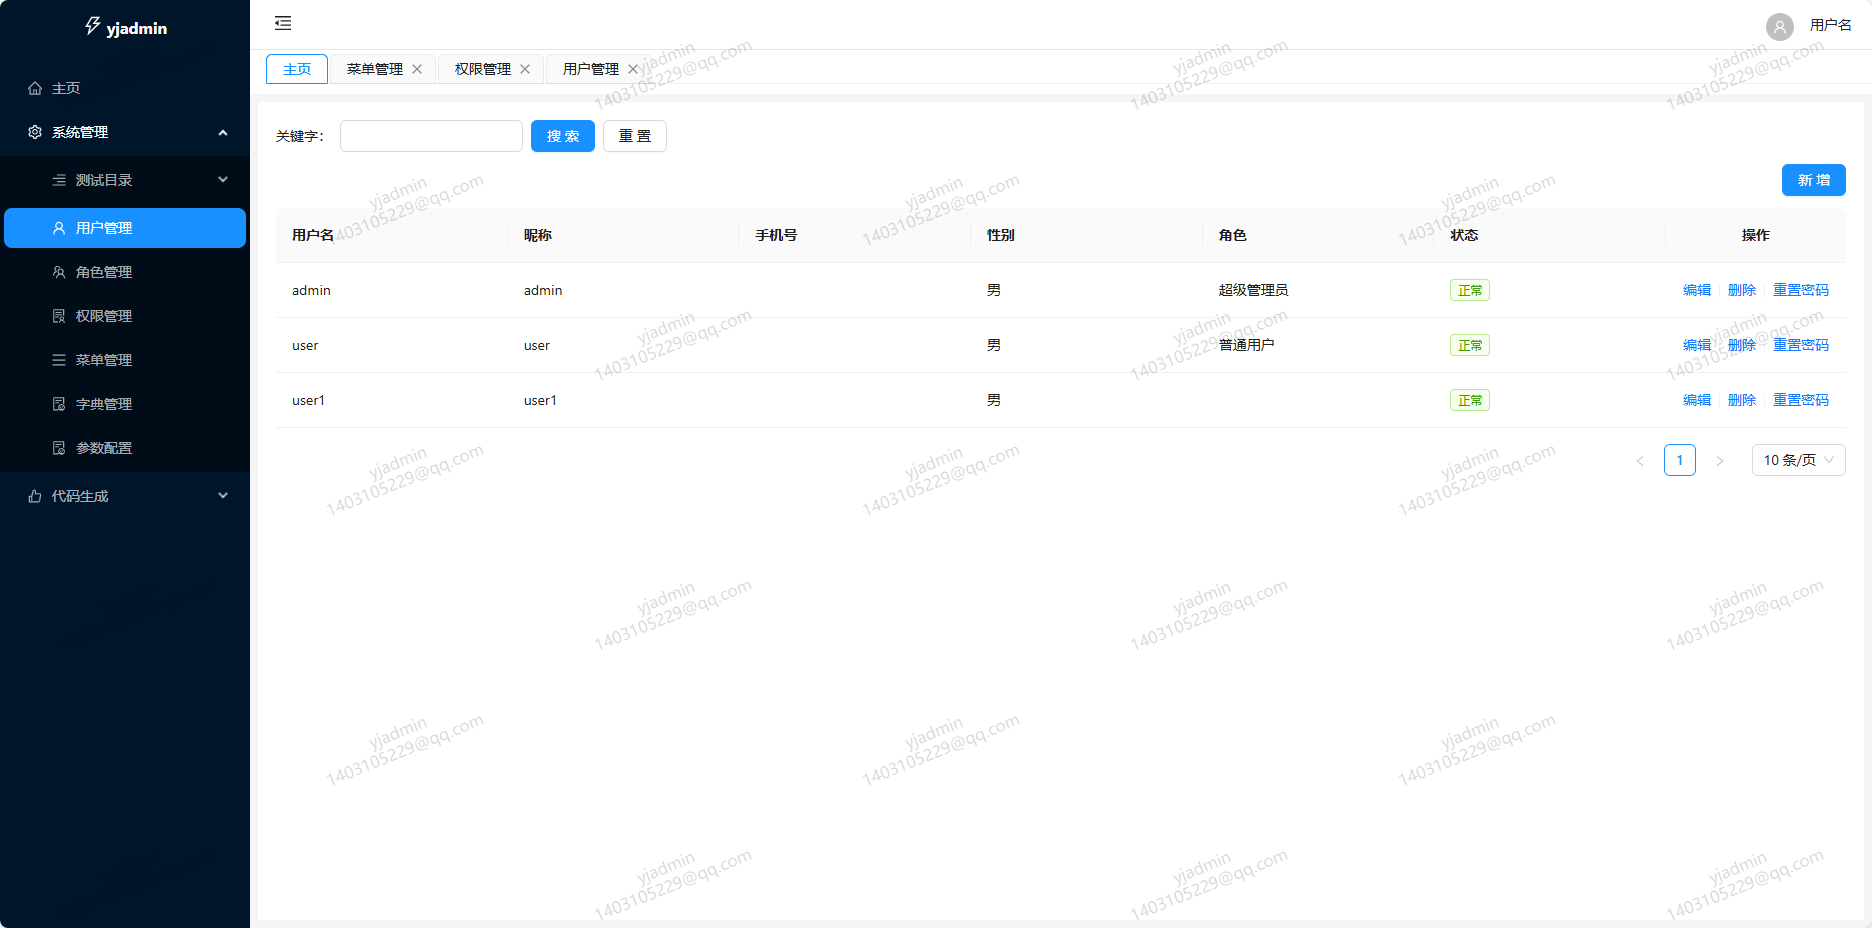1872x928 pixels.
Task: Close the 菜单管理 tab
Action: point(417,69)
